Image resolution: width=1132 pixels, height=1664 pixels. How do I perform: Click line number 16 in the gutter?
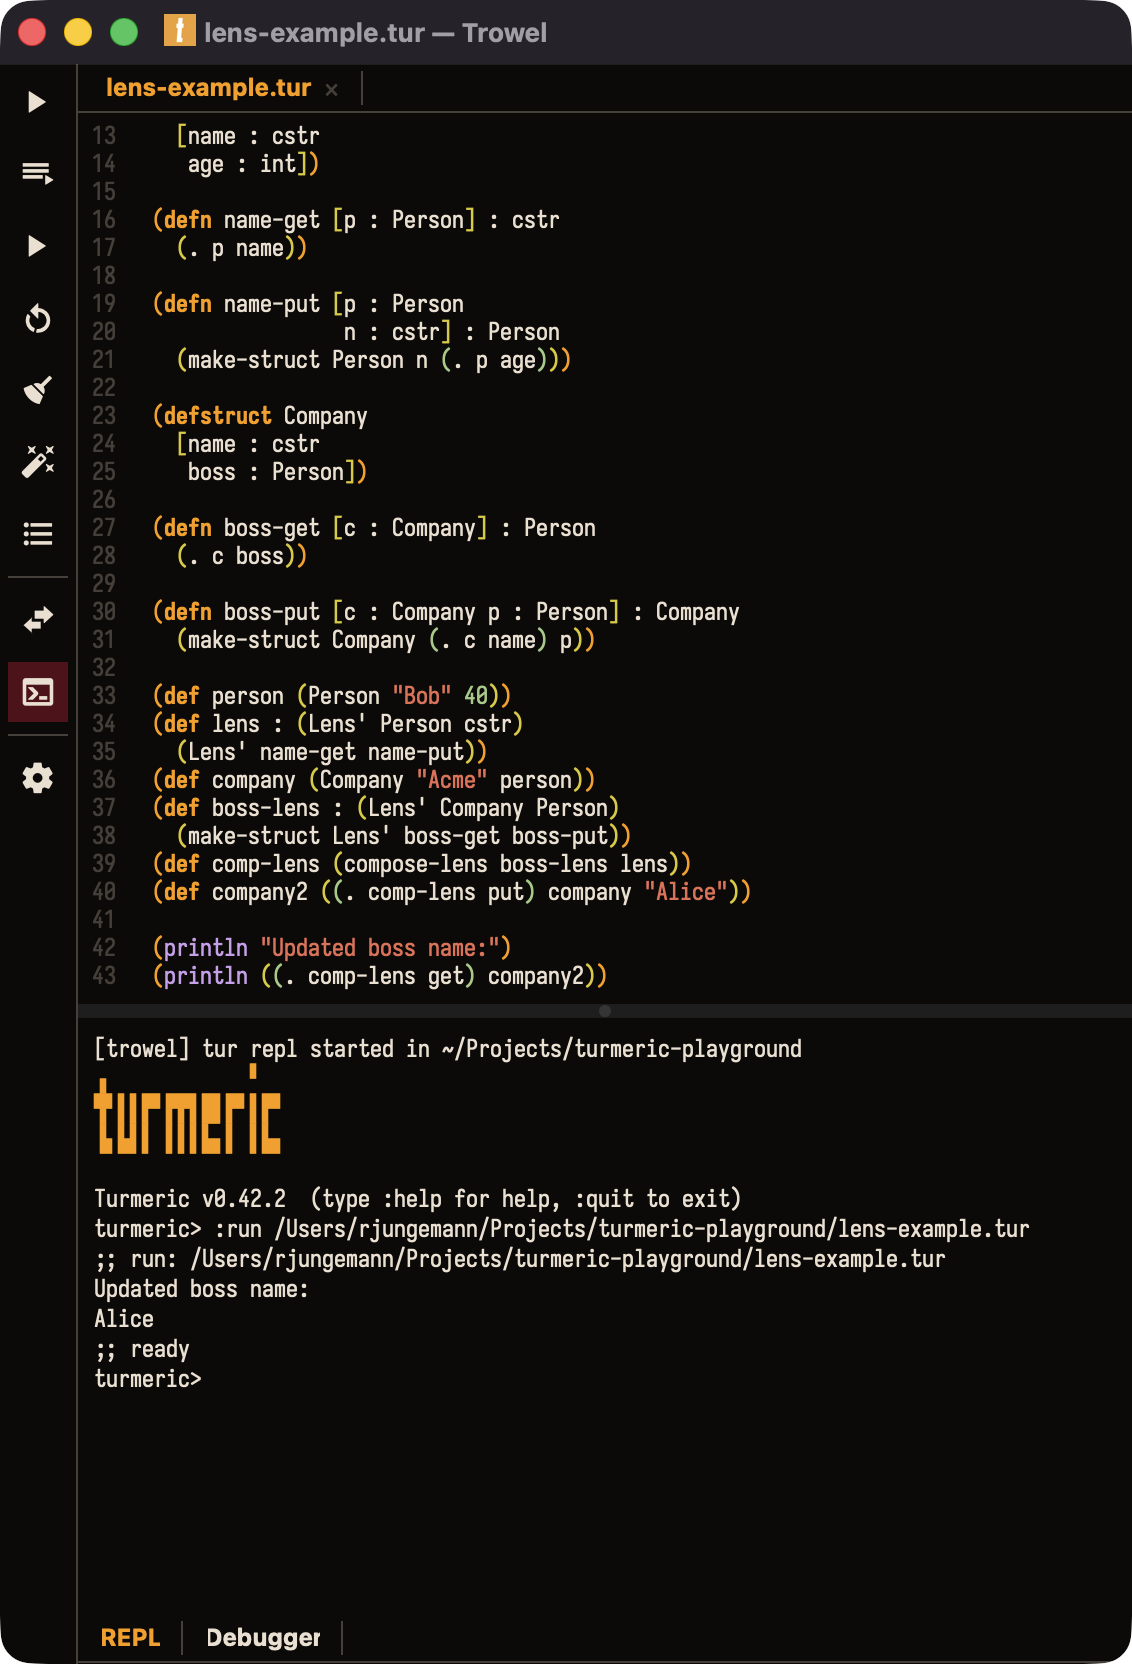click(x=104, y=220)
